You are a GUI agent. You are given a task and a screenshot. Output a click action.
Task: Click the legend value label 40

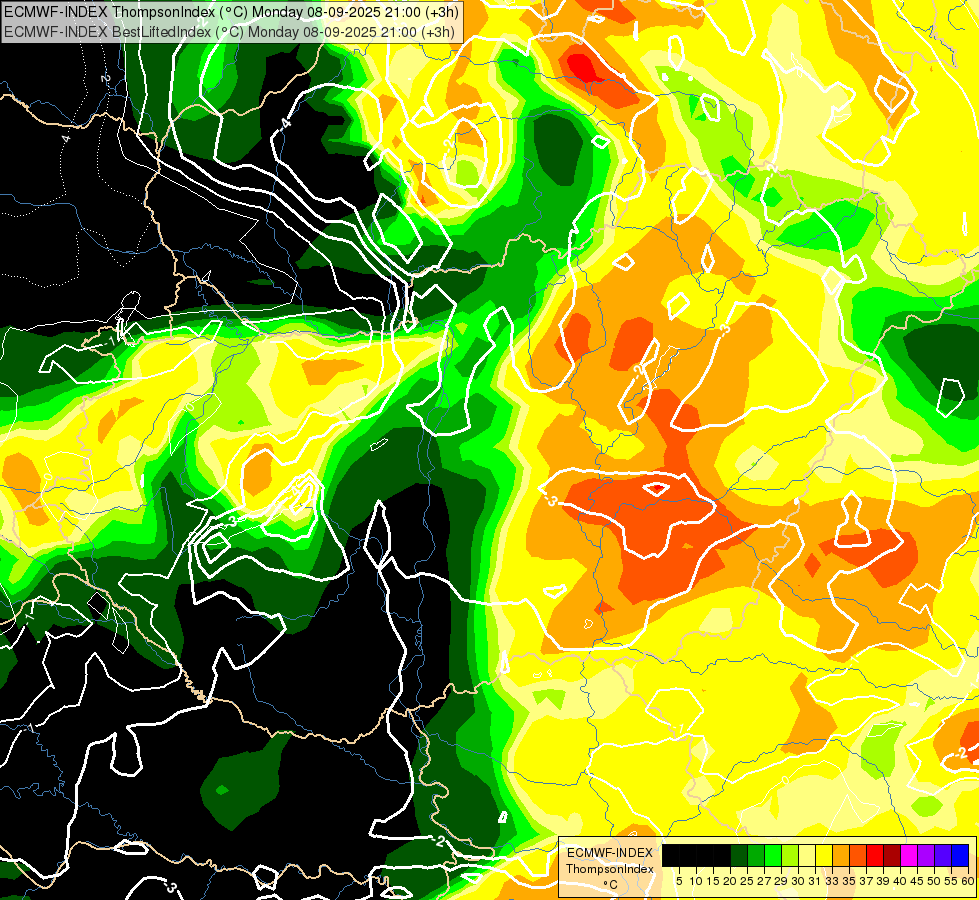click(900, 881)
